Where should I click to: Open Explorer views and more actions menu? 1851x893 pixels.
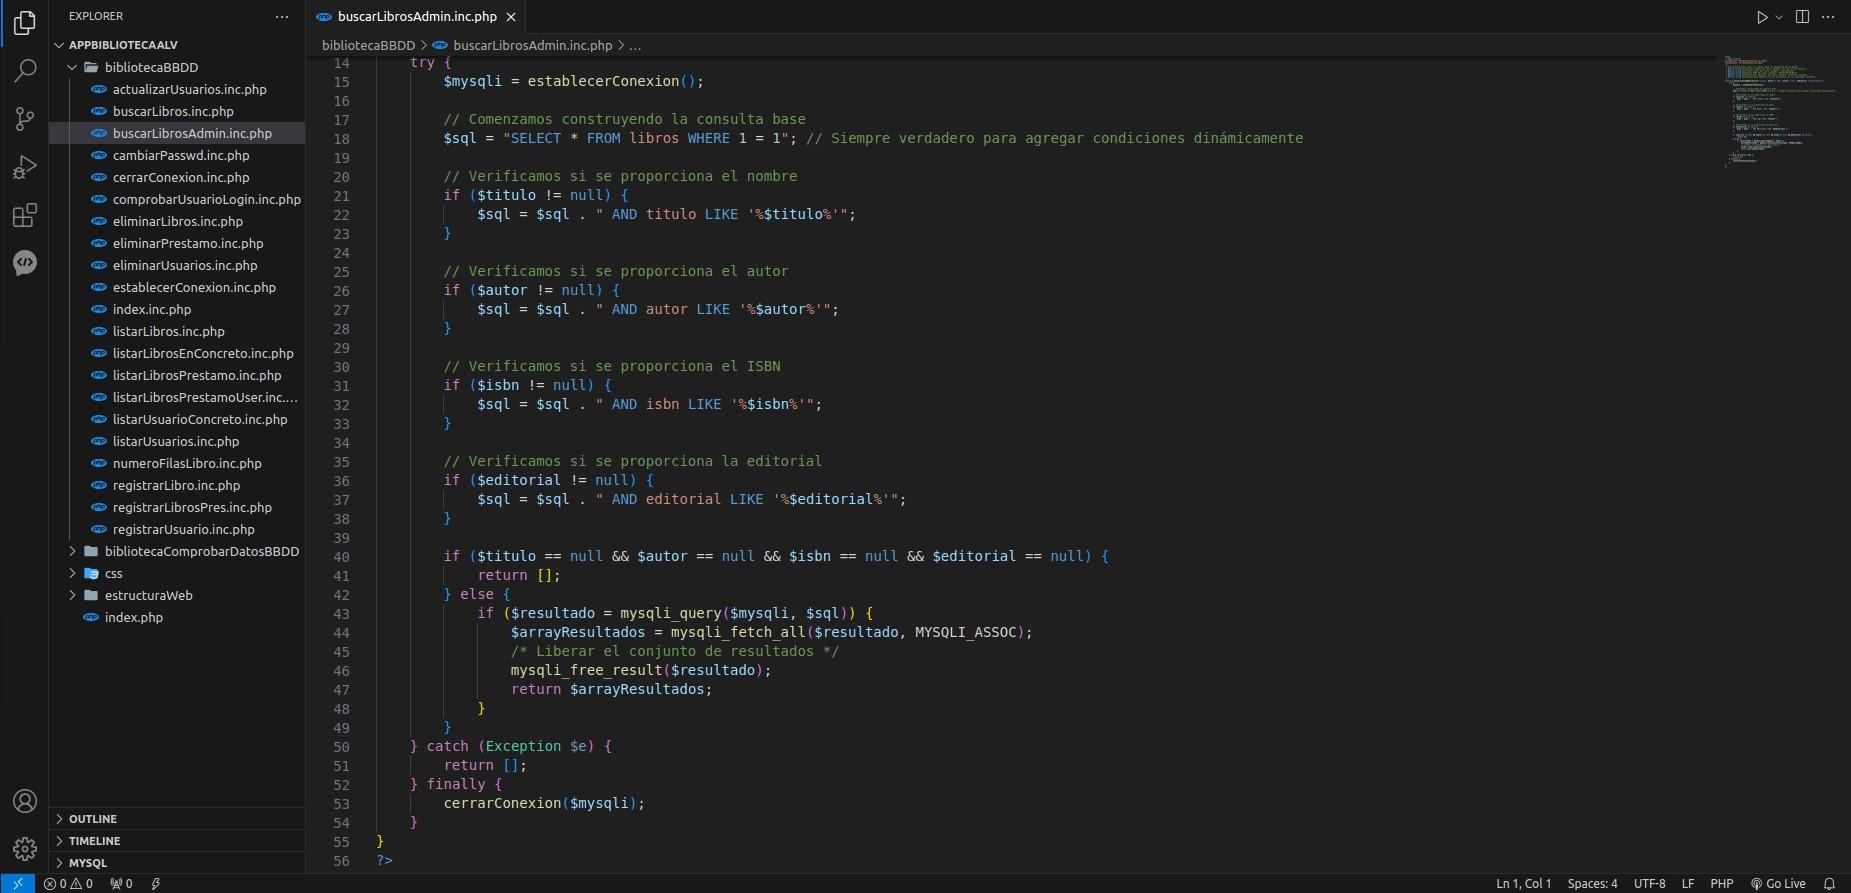282,17
